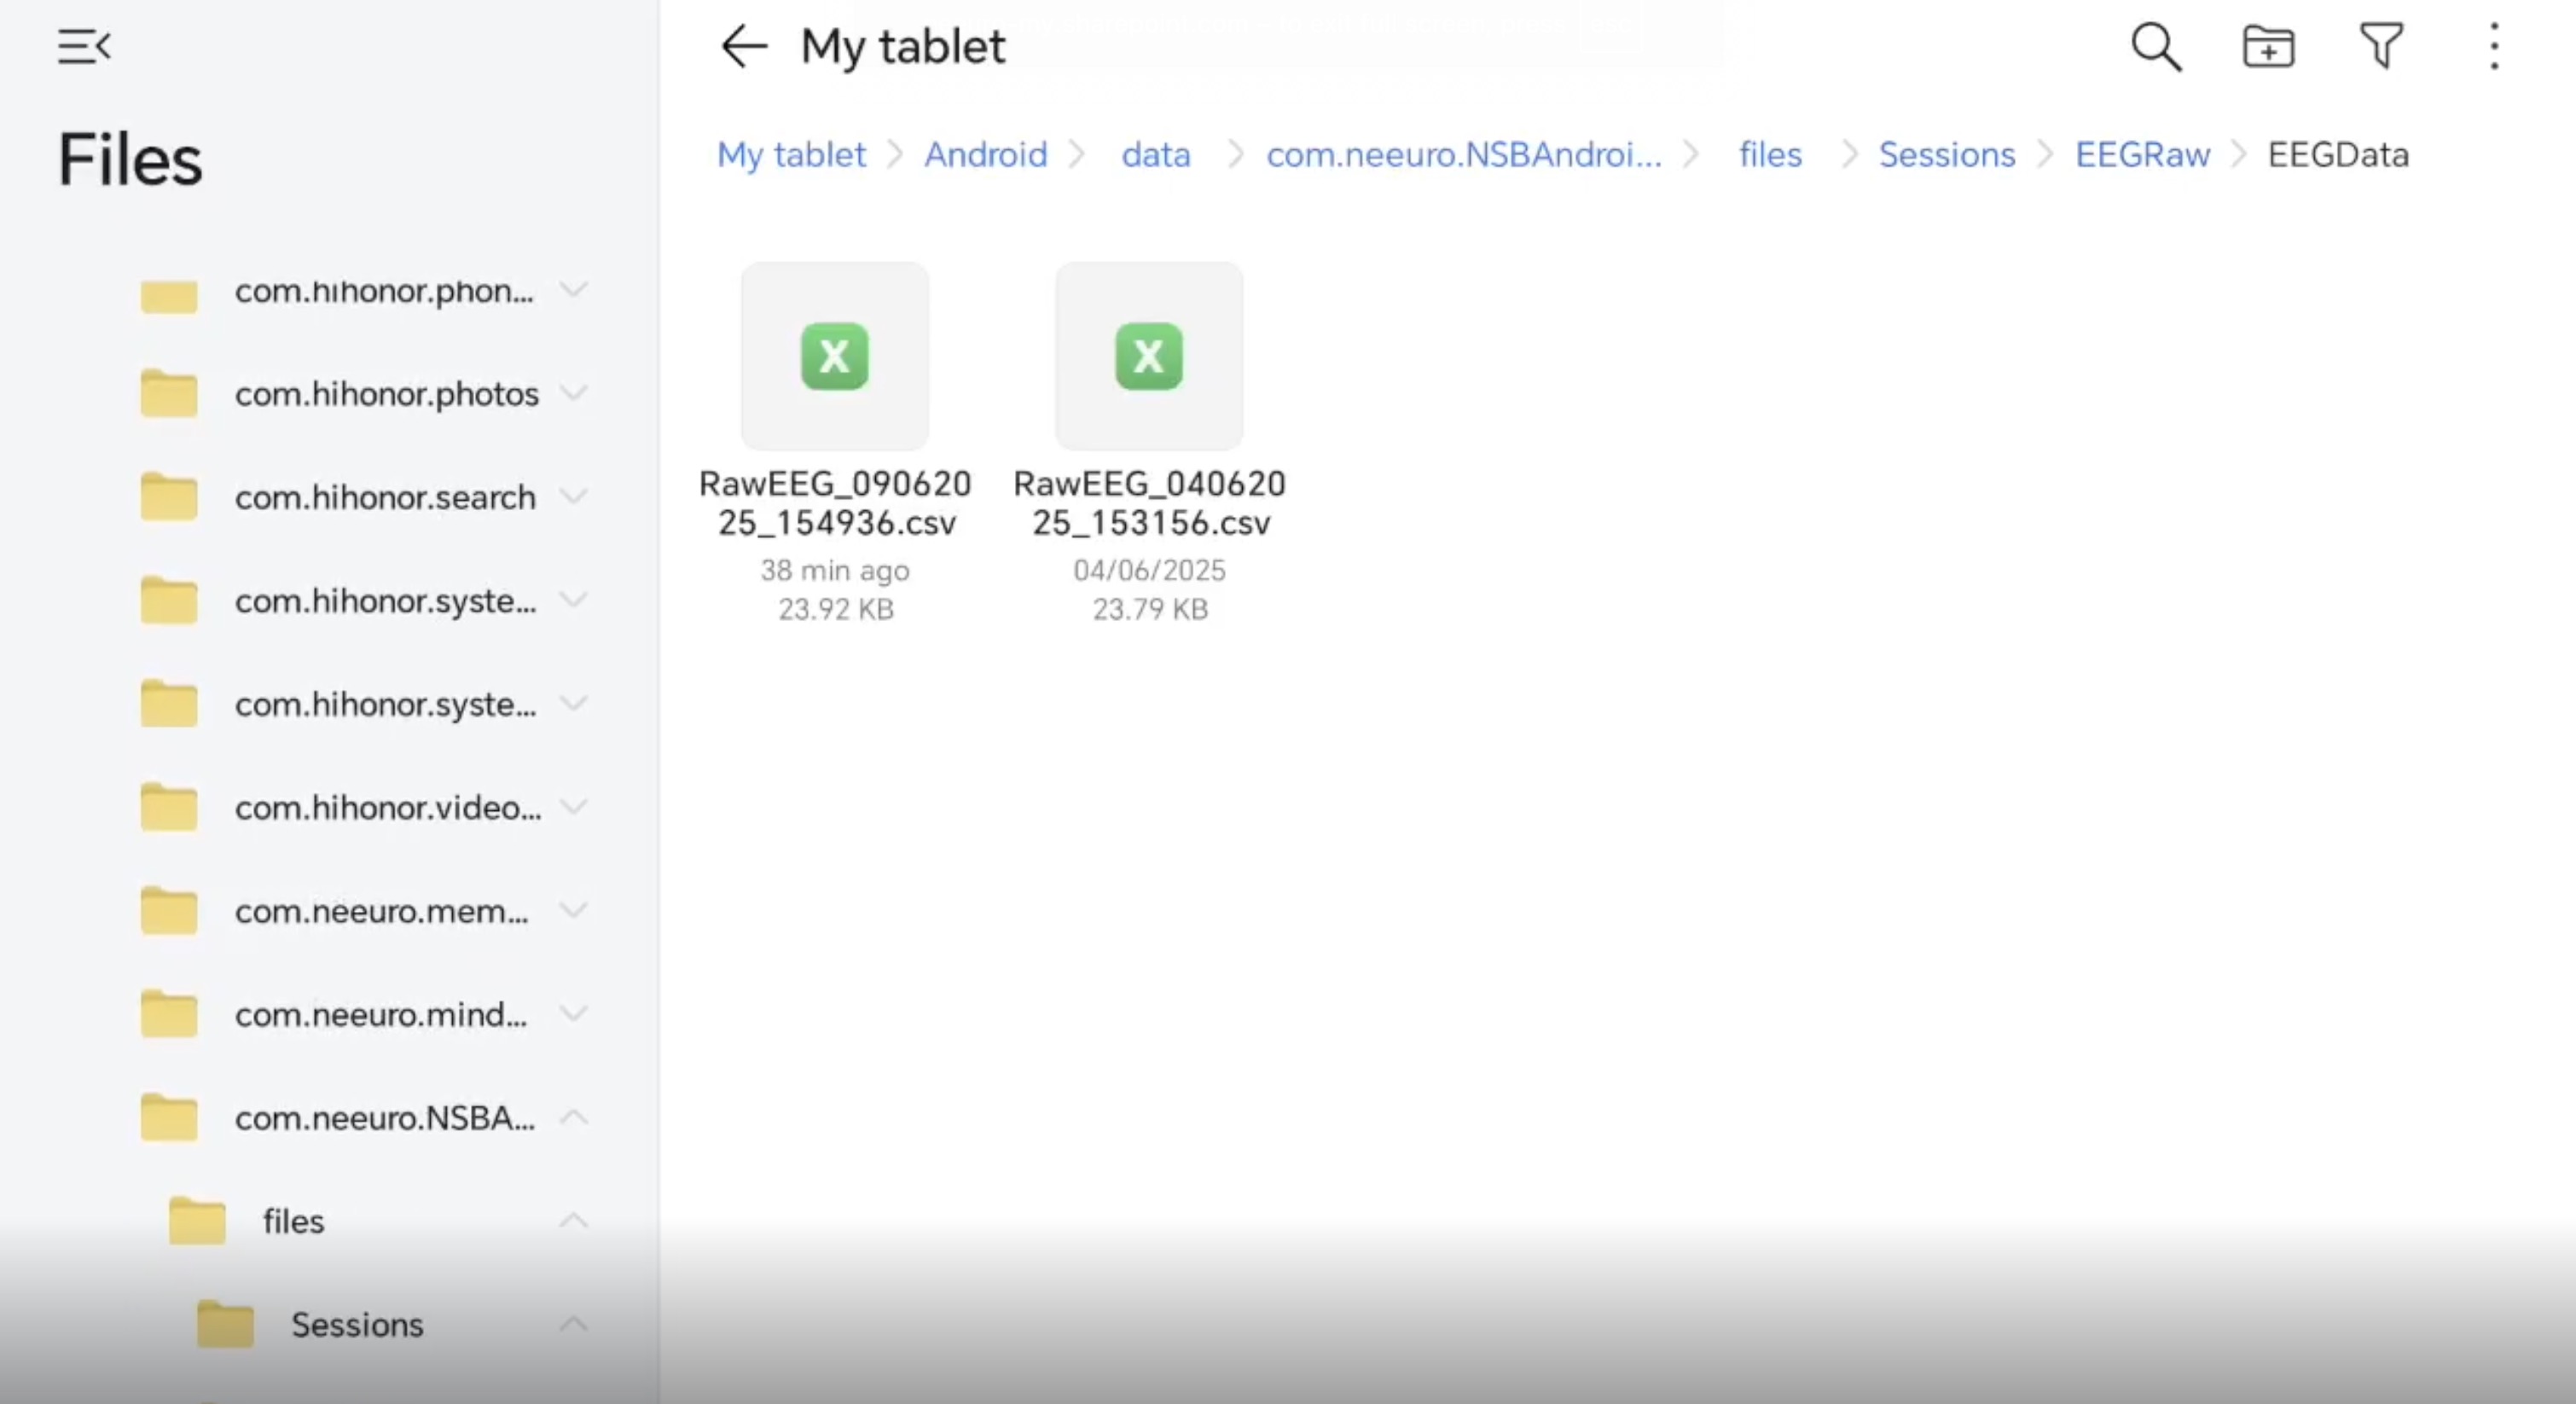Viewport: 2576px width, 1404px height.
Task: Create a new folder using the toolbar icon
Action: point(2268,46)
